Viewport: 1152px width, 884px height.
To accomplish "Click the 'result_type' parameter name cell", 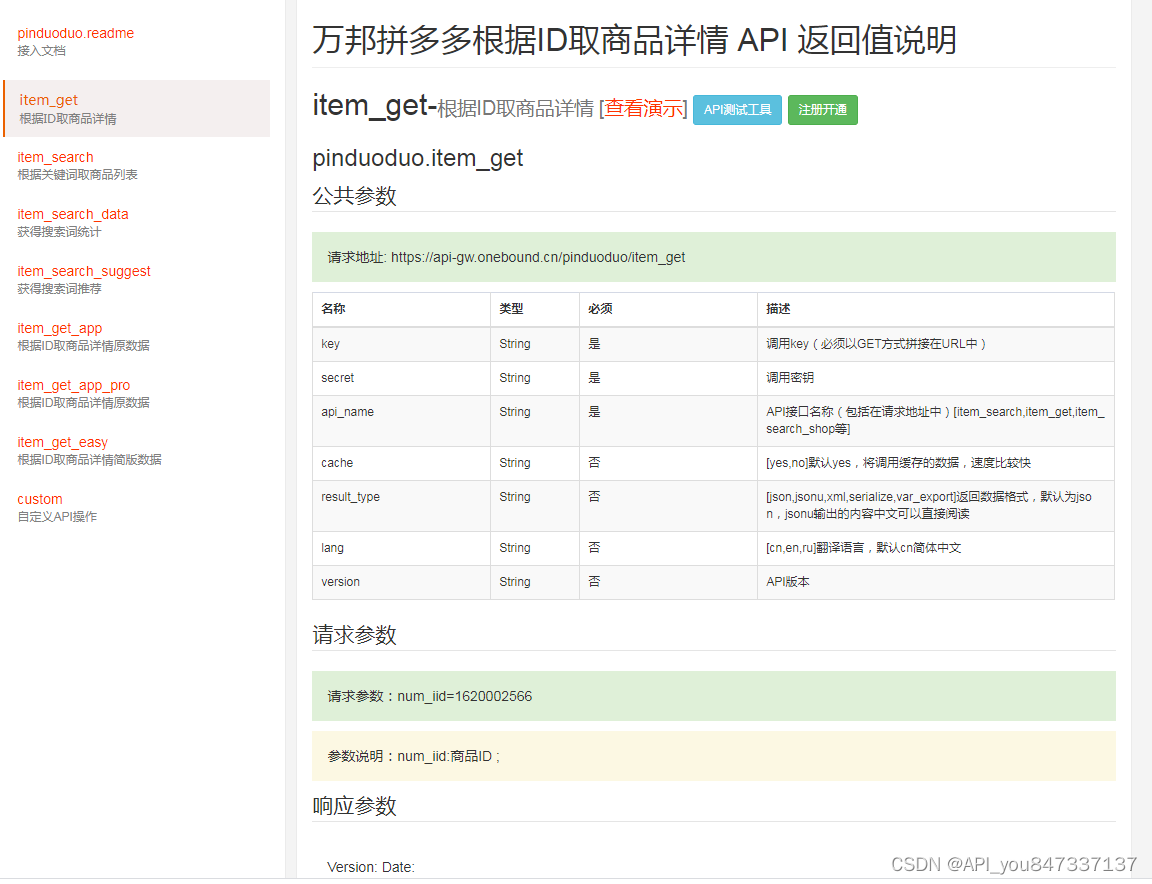I will point(401,506).
